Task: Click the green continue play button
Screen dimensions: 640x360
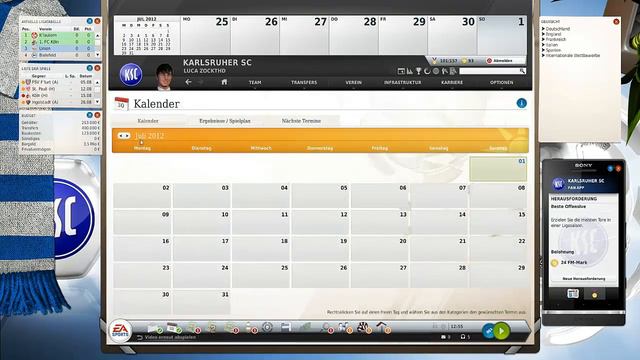Action: pyautogui.click(x=502, y=331)
